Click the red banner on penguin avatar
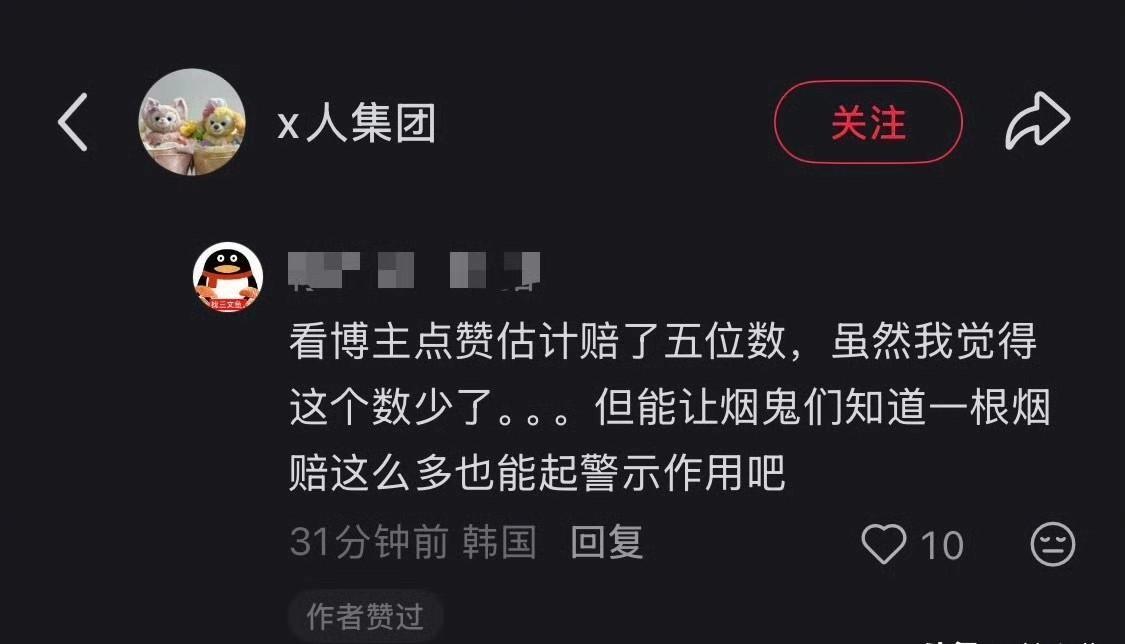This screenshot has height=644, width=1125. coord(227,305)
